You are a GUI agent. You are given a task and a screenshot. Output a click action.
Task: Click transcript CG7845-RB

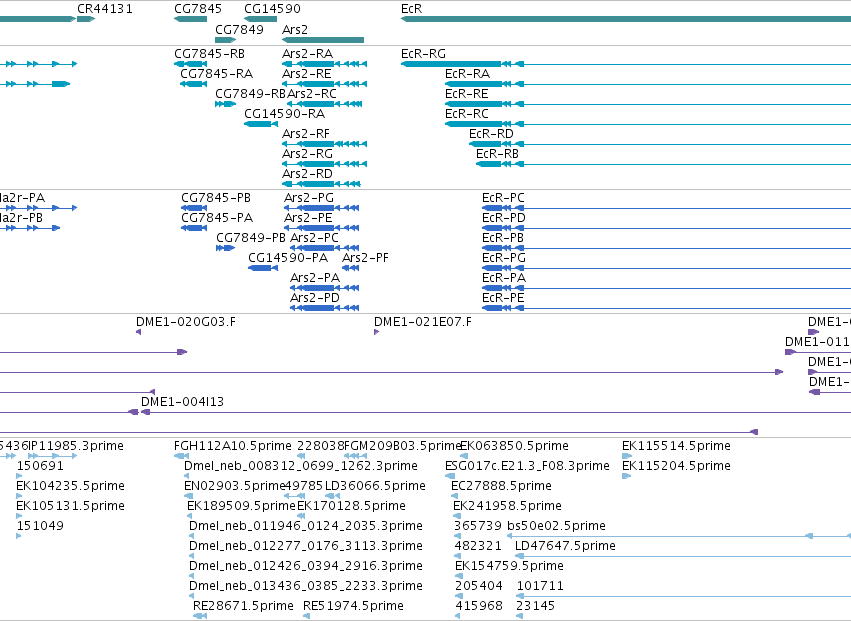click(x=209, y=54)
